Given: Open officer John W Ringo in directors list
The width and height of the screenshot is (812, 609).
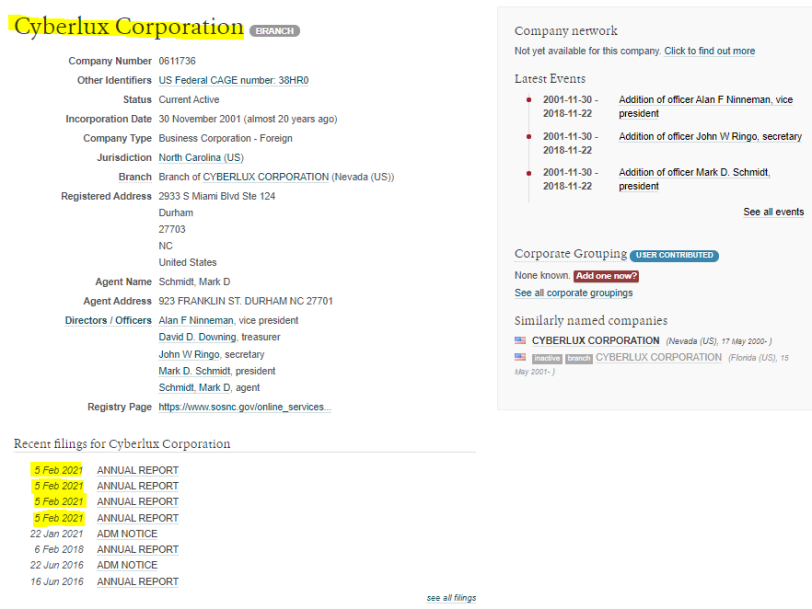Looking at the screenshot, I should click(189, 354).
